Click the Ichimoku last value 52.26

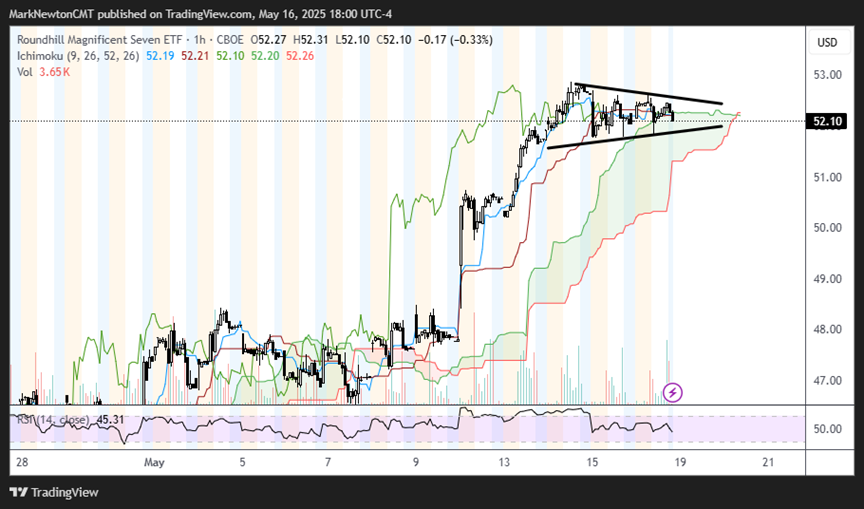(300, 56)
